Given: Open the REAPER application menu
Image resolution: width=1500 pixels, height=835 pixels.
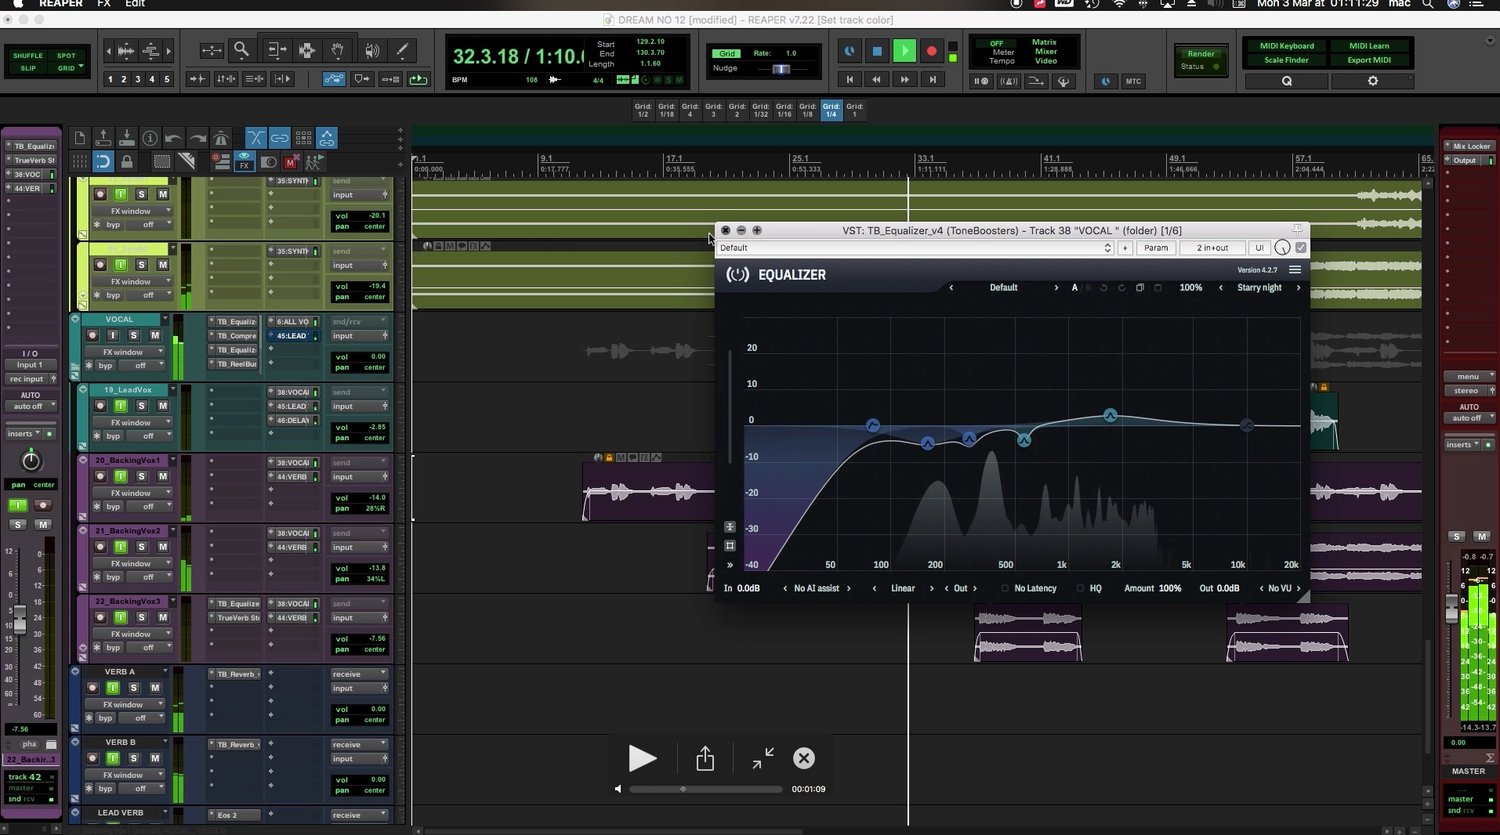Looking at the screenshot, I should coord(61,4).
